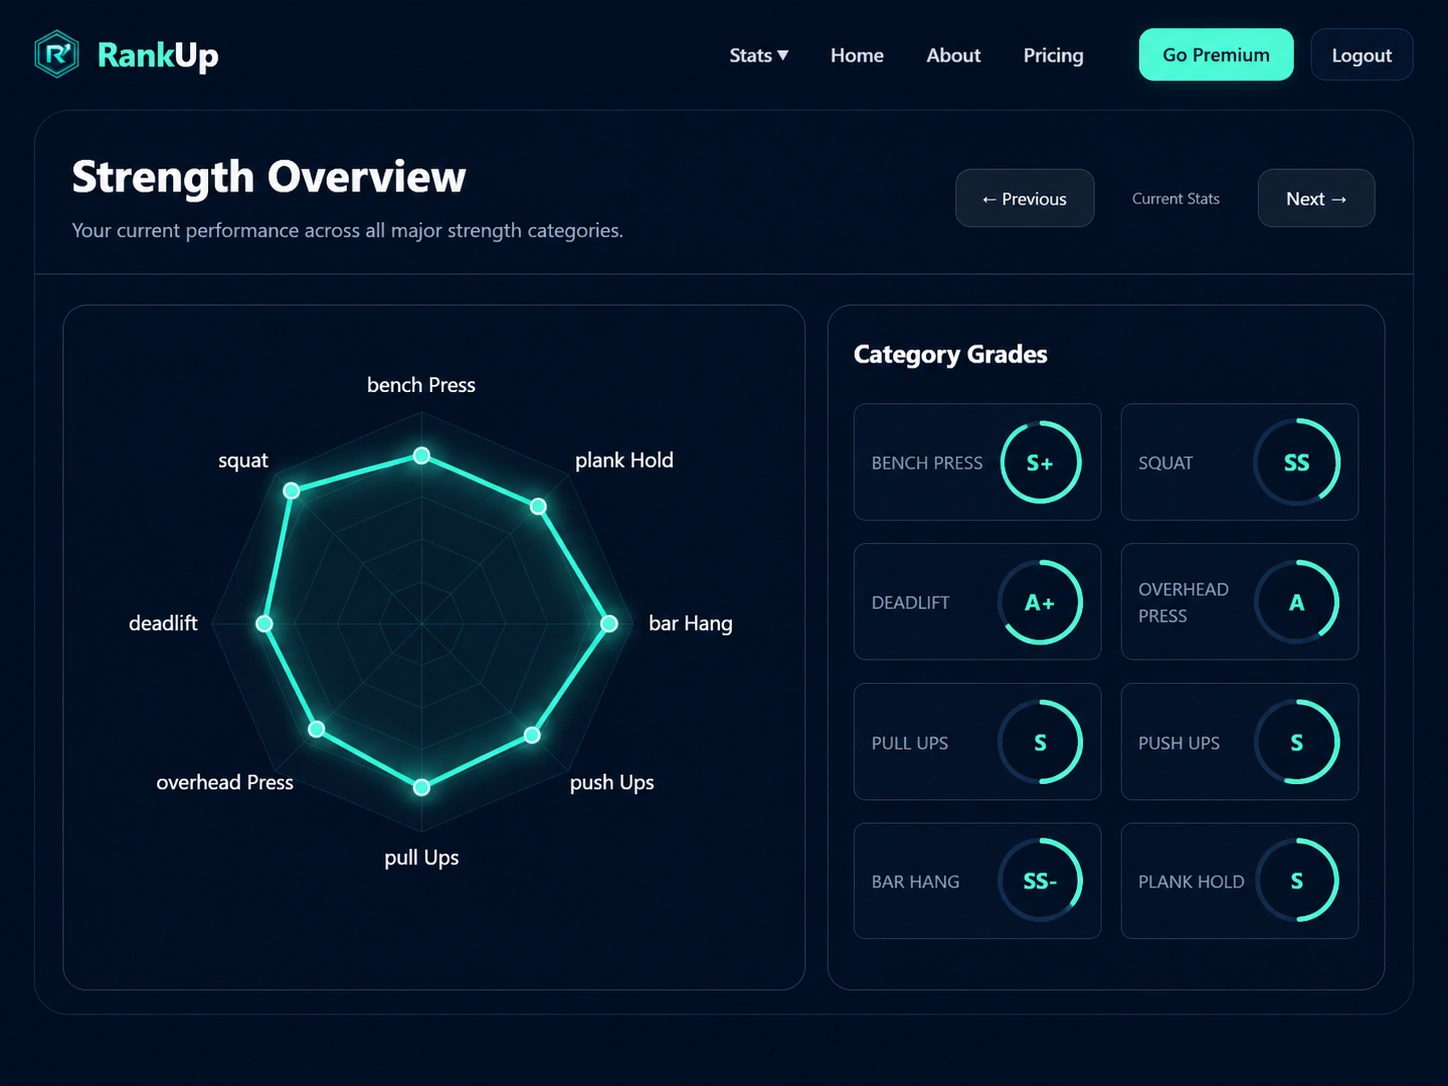Click the Deadlift A+ grade circle

(x=1040, y=602)
